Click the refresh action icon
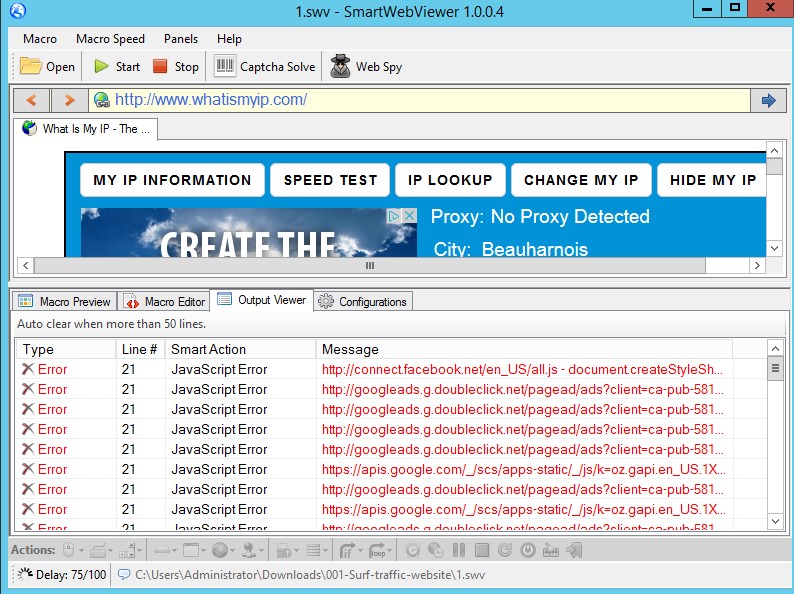 (505, 550)
